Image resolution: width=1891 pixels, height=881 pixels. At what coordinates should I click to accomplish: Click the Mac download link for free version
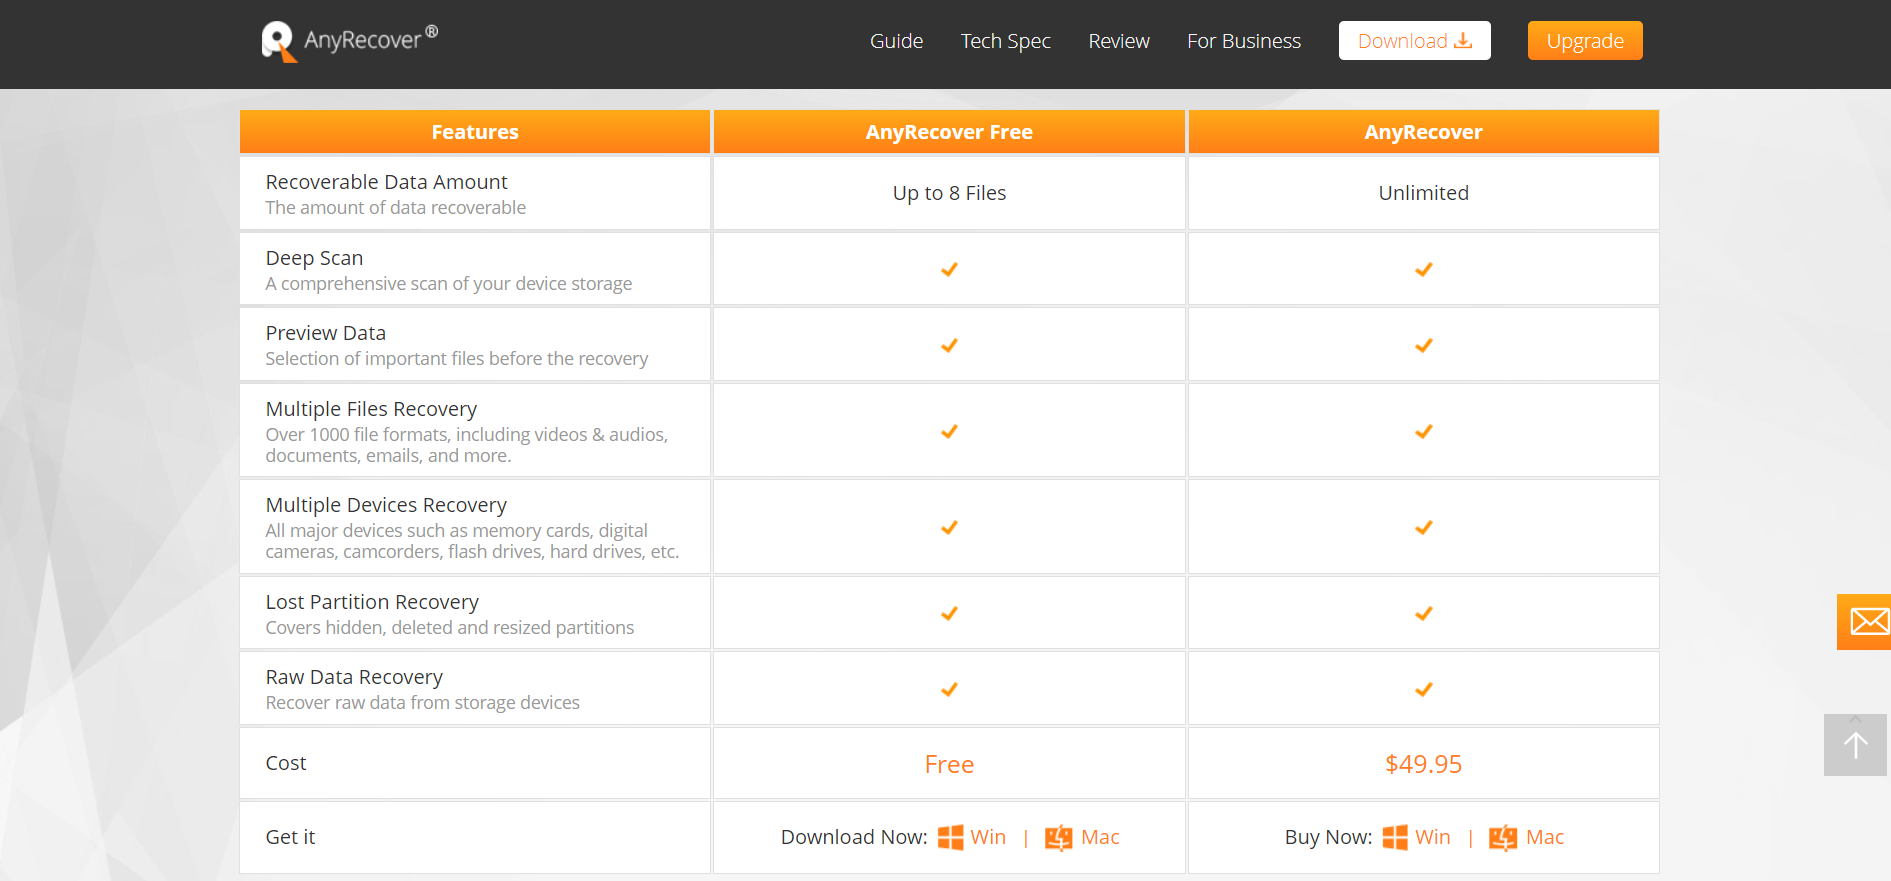(x=1100, y=837)
